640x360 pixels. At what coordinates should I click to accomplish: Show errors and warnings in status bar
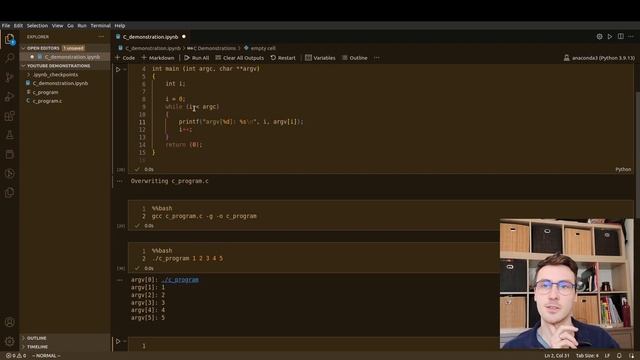click(x=16, y=356)
